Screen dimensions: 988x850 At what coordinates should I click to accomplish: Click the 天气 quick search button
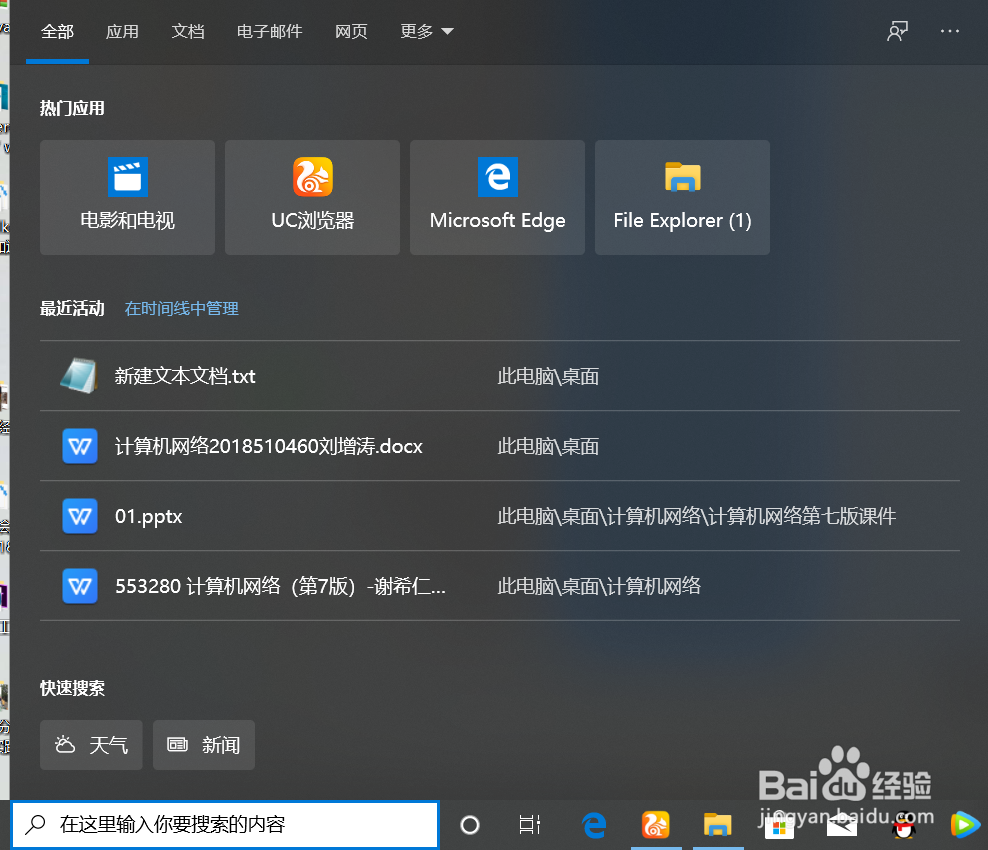(91, 745)
